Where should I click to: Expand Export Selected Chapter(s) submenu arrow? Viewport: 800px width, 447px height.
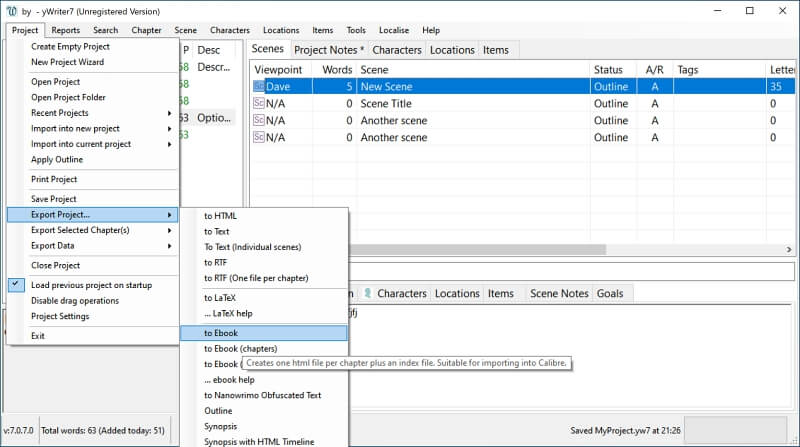[x=169, y=231]
